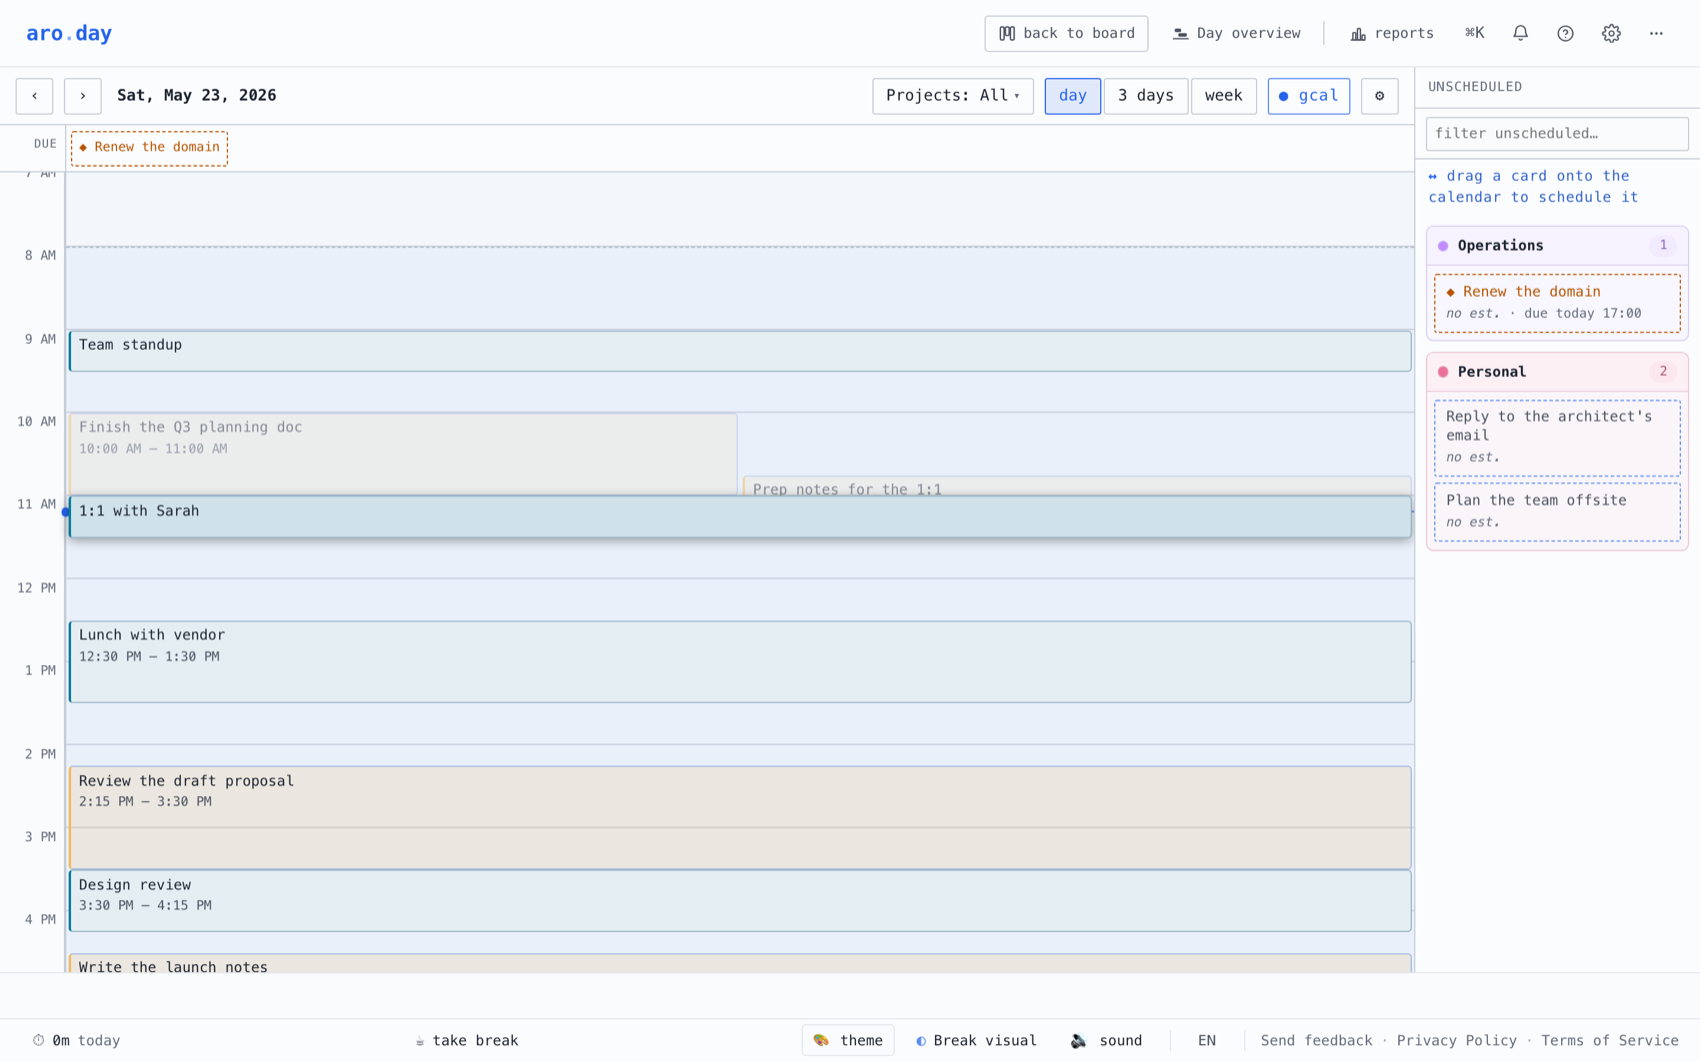The height and width of the screenshot is (1062, 1700).
Task: Open Terms of Service link
Action: click(x=1610, y=1041)
